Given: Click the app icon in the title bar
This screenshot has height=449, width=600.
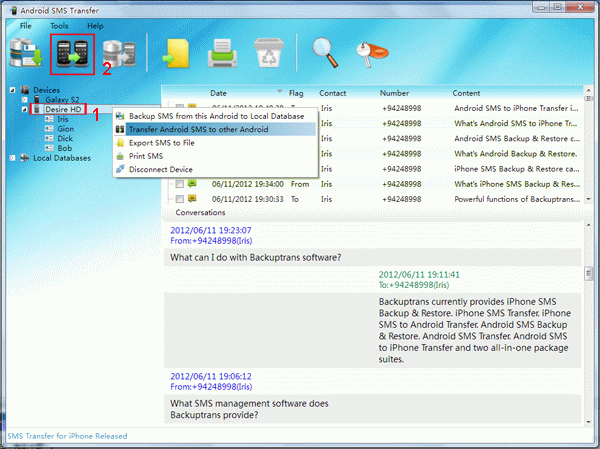Looking at the screenshot, I should tap(13, 10).
